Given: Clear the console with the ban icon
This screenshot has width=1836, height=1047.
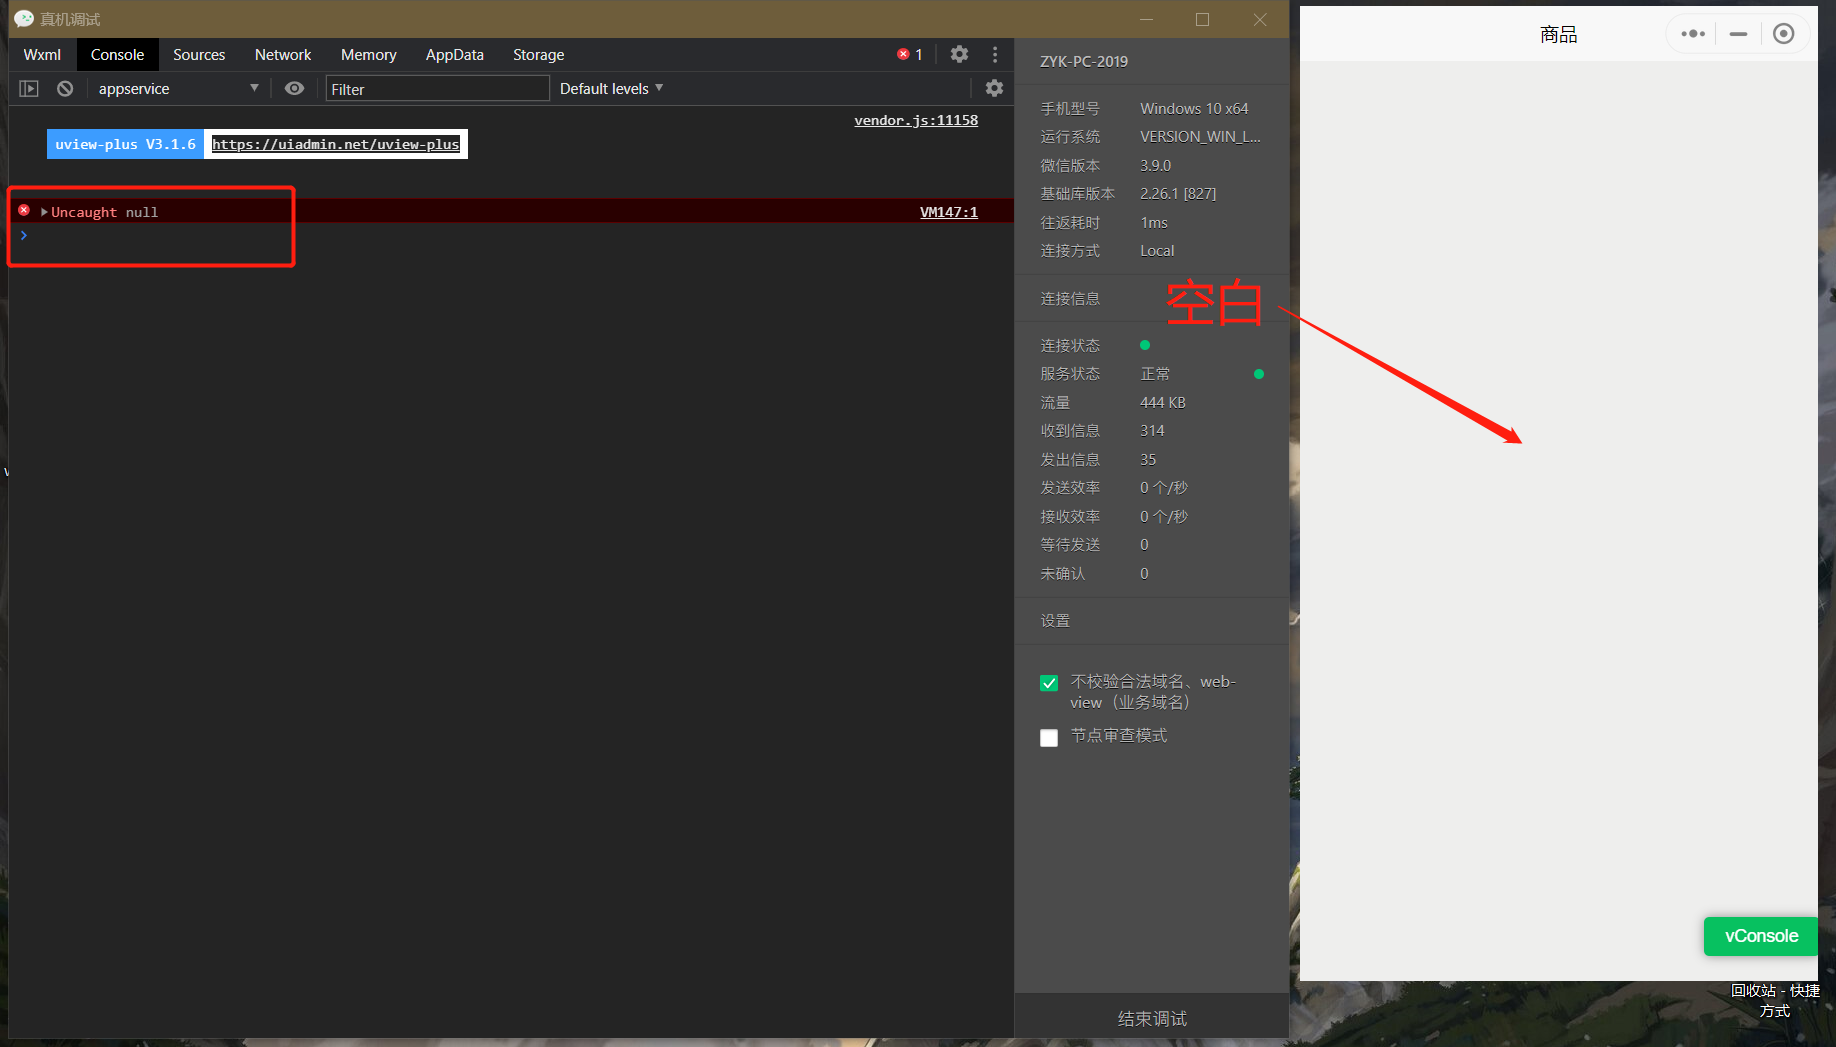Looking at the screenshot, I should (x=65, y=89).
